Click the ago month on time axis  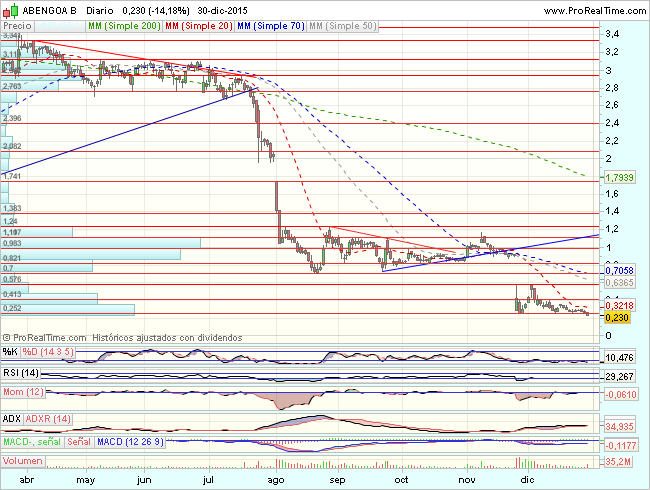click(x=276, y=480)
